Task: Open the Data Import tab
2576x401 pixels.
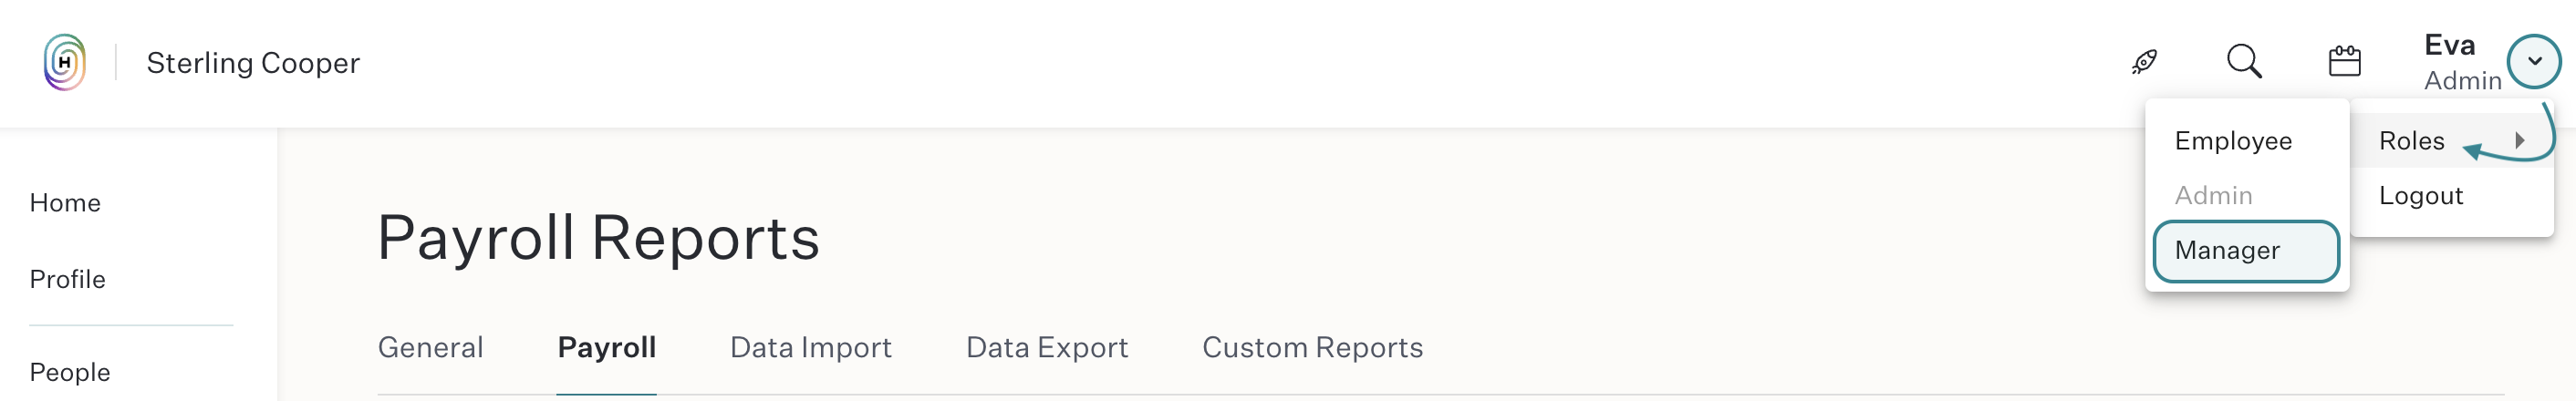Action: click(810, 347)
